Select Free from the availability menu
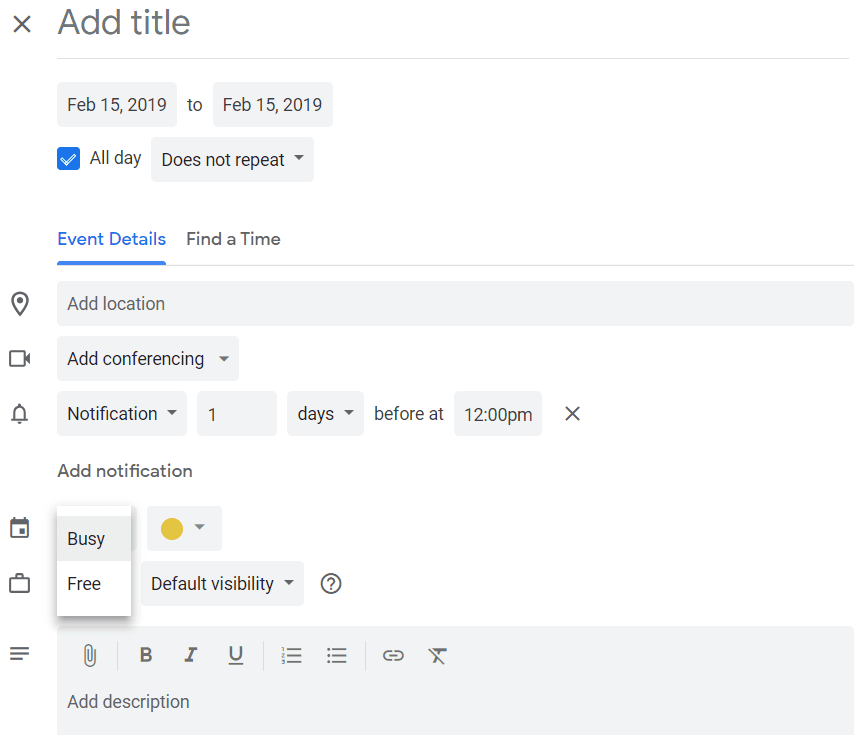This screenshot has width=865, height=735. [94, 584]
